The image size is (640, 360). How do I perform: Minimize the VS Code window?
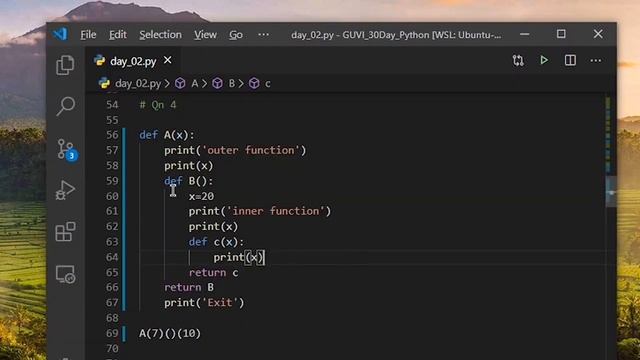pos(524,34)
